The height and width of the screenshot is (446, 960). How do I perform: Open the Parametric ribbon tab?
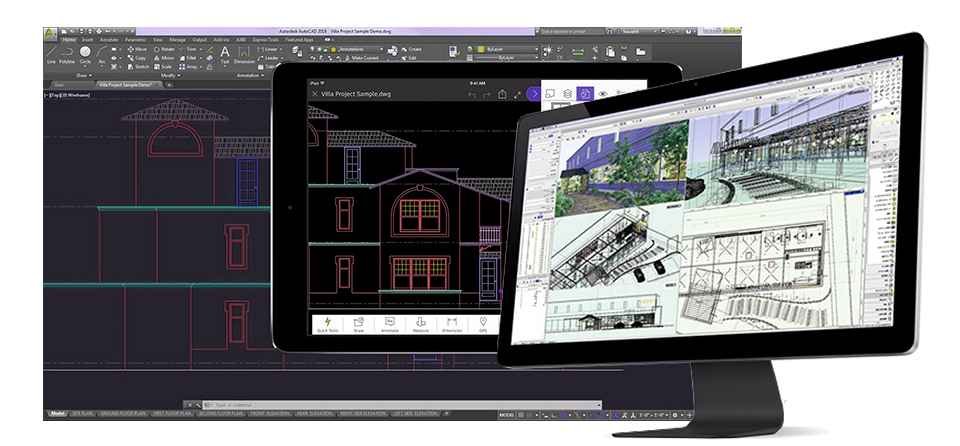pyautogui.click(x=136, y=40)
